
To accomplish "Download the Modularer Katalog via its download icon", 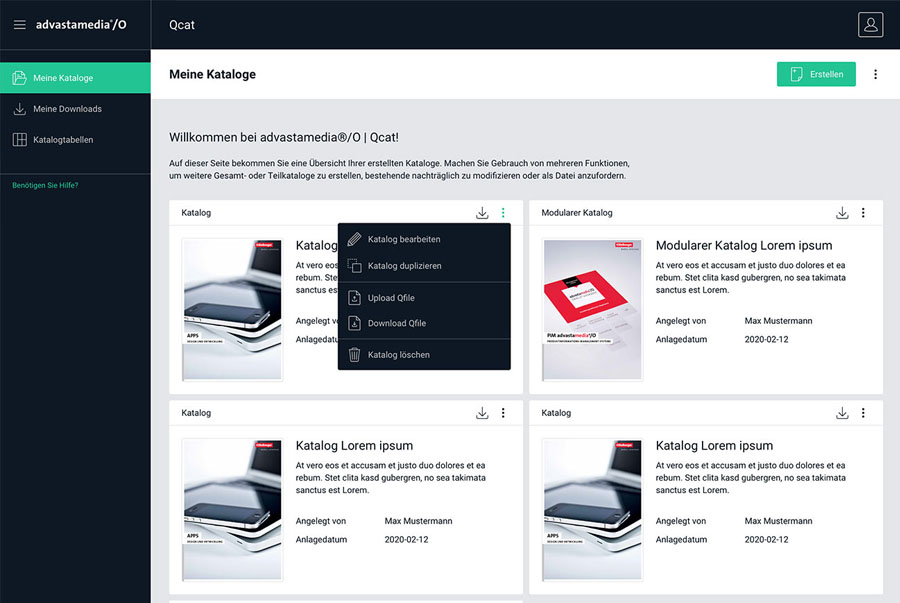I will click(x=842, y=213).
